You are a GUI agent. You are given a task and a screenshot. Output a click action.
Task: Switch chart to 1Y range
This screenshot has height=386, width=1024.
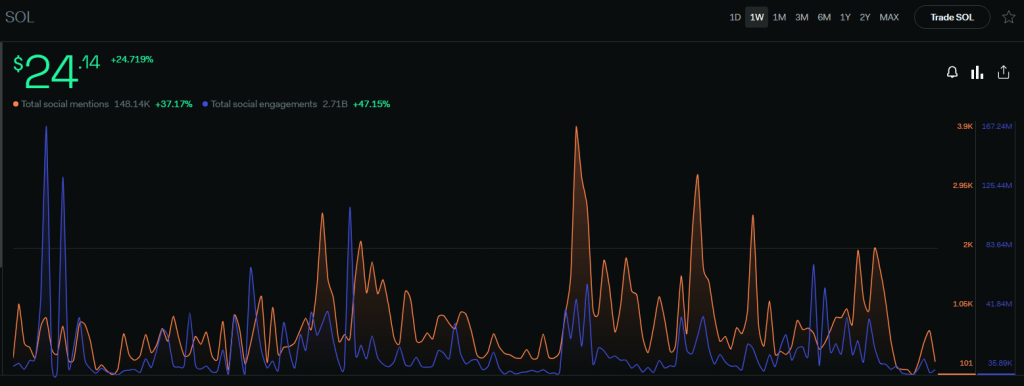(845, 18)
